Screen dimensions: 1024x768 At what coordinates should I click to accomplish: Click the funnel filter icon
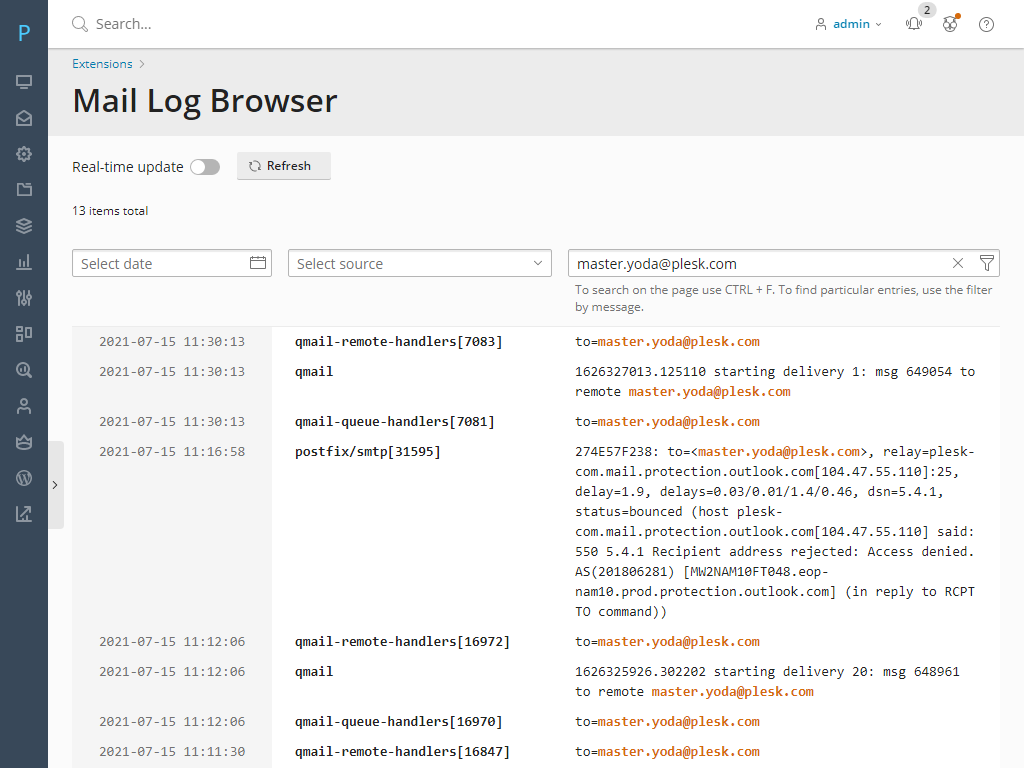tap(987, 263)
